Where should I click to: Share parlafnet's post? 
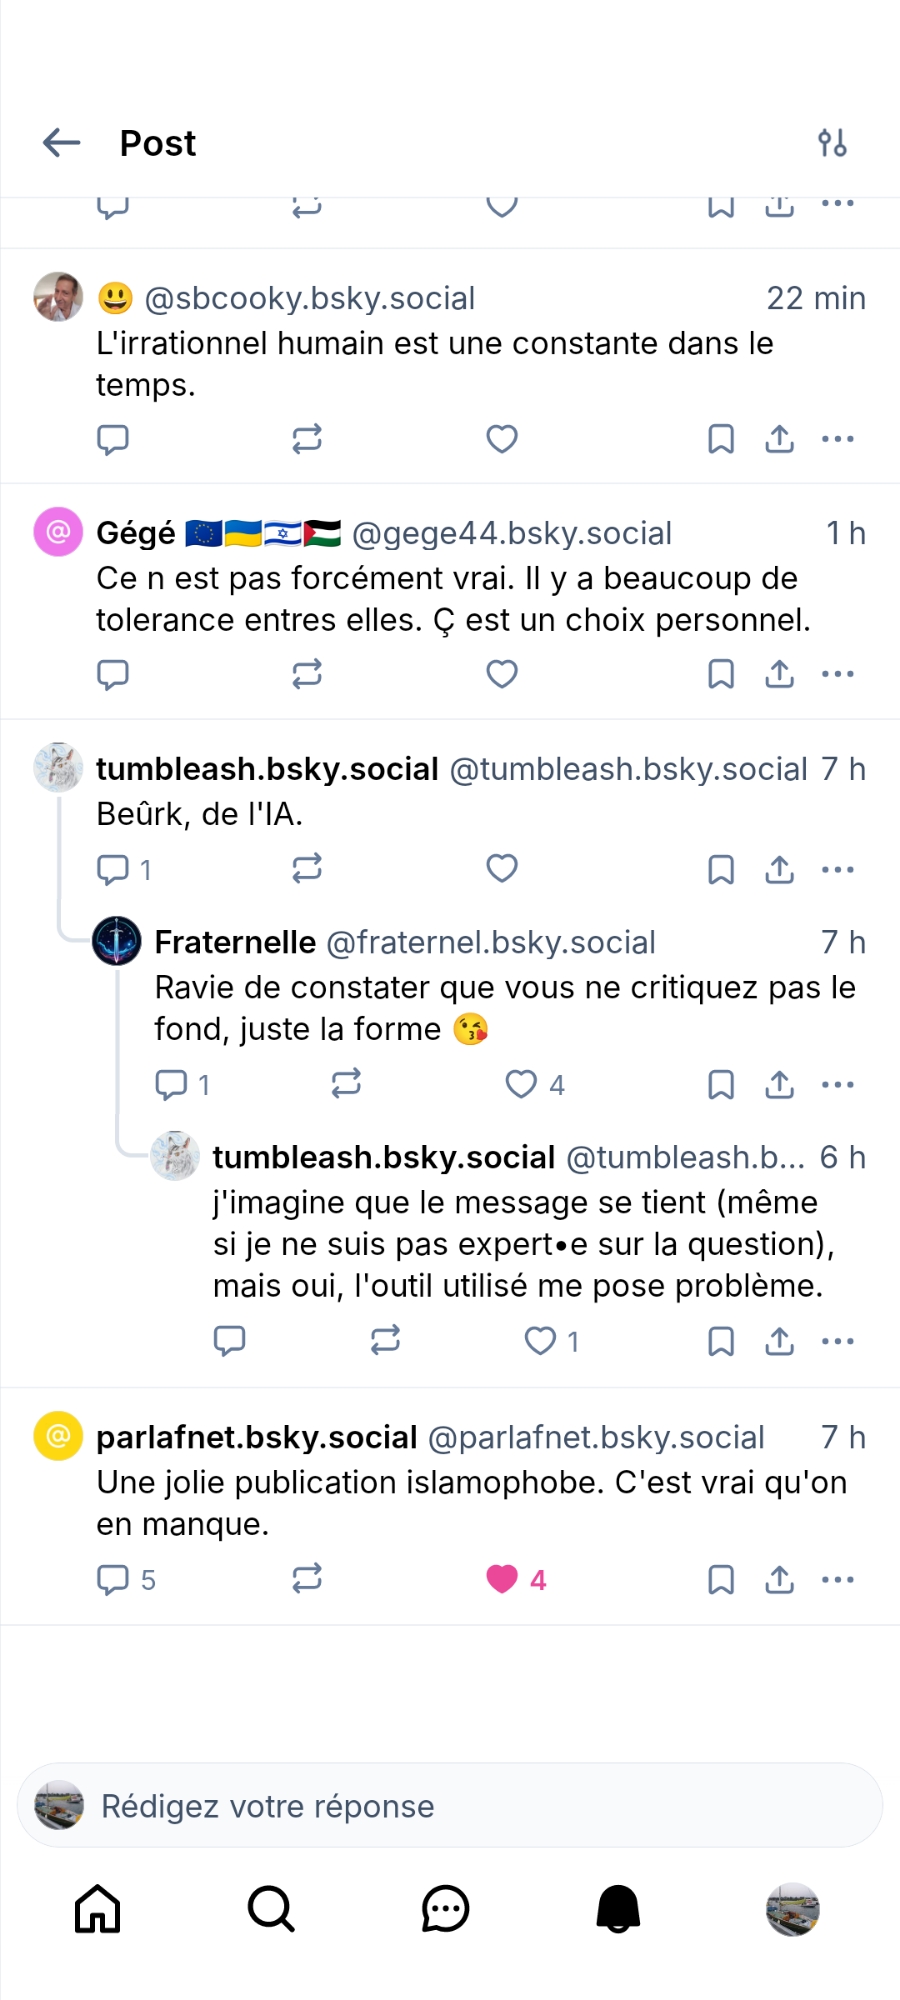pyautogui.click(x=780, y=1579)
